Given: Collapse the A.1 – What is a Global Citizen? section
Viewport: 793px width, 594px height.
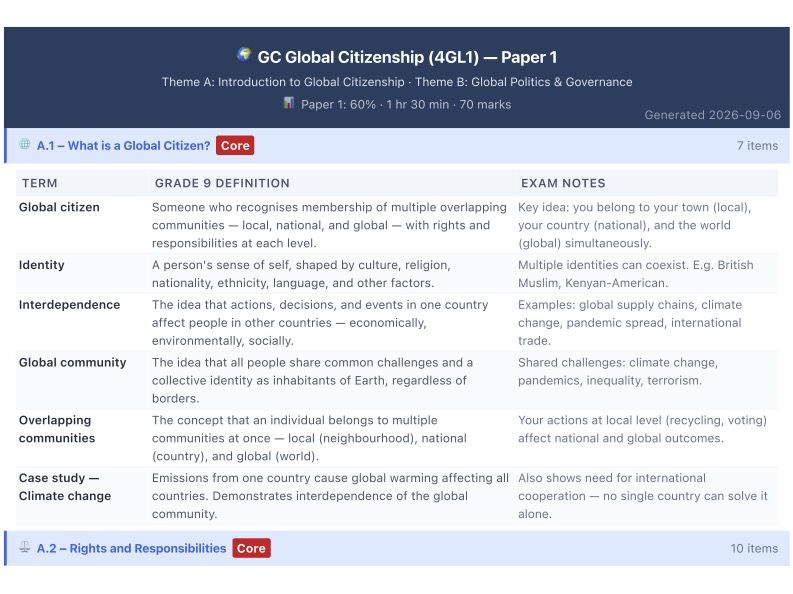Looking at the screenshot, I should [397, 146].
